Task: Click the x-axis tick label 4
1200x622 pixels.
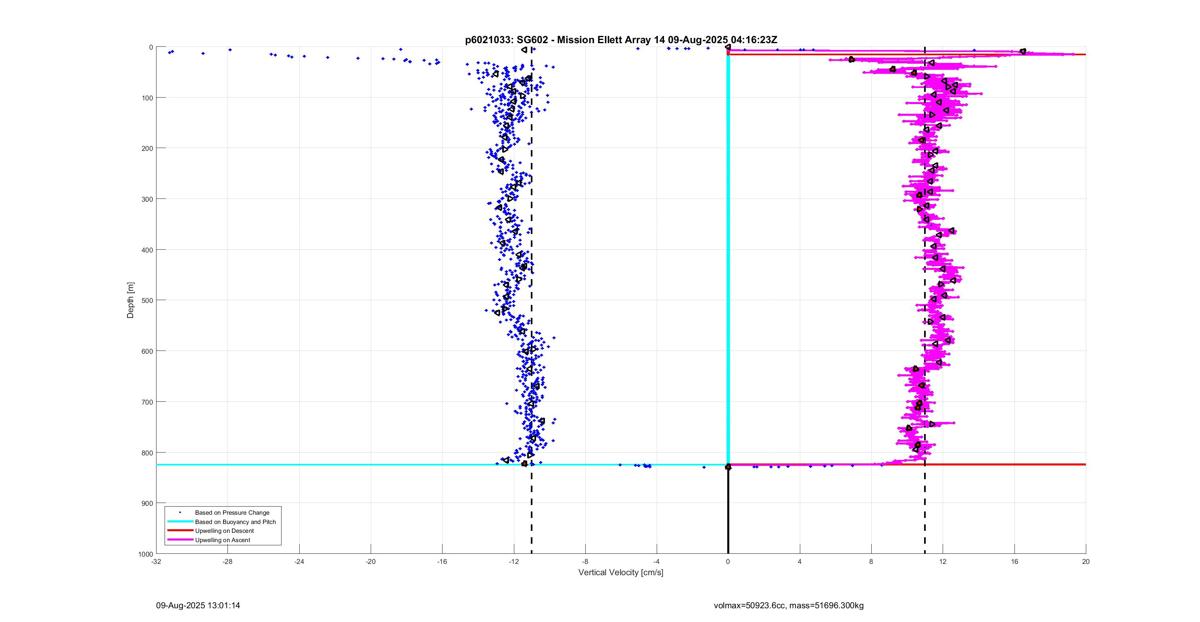Action: (x=800, y=561)
